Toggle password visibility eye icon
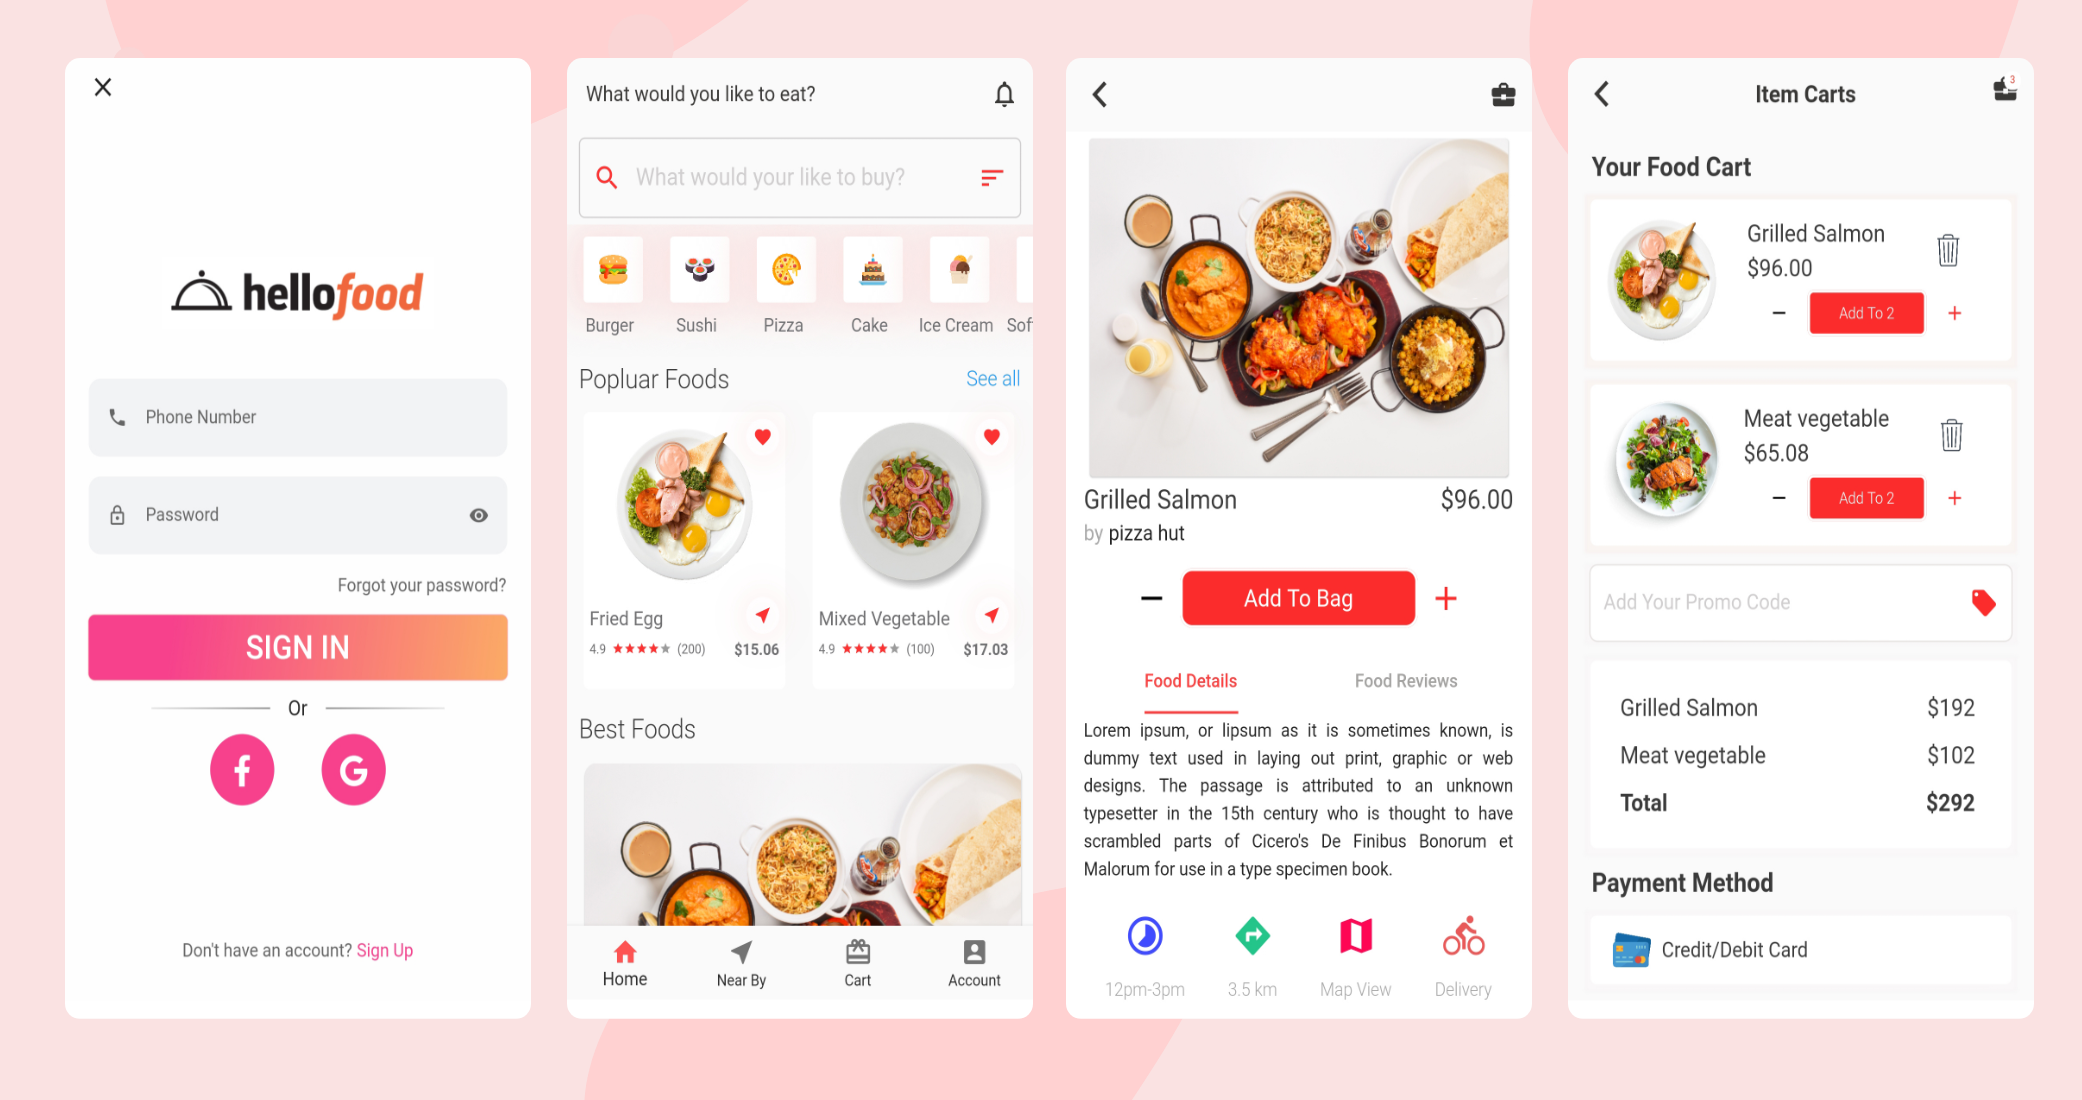 coord(479,515)
